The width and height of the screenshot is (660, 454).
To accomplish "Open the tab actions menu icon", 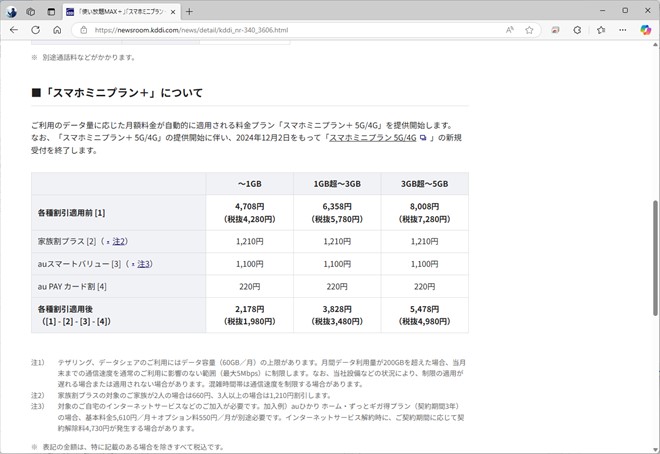I will click(x=51, y=12).
